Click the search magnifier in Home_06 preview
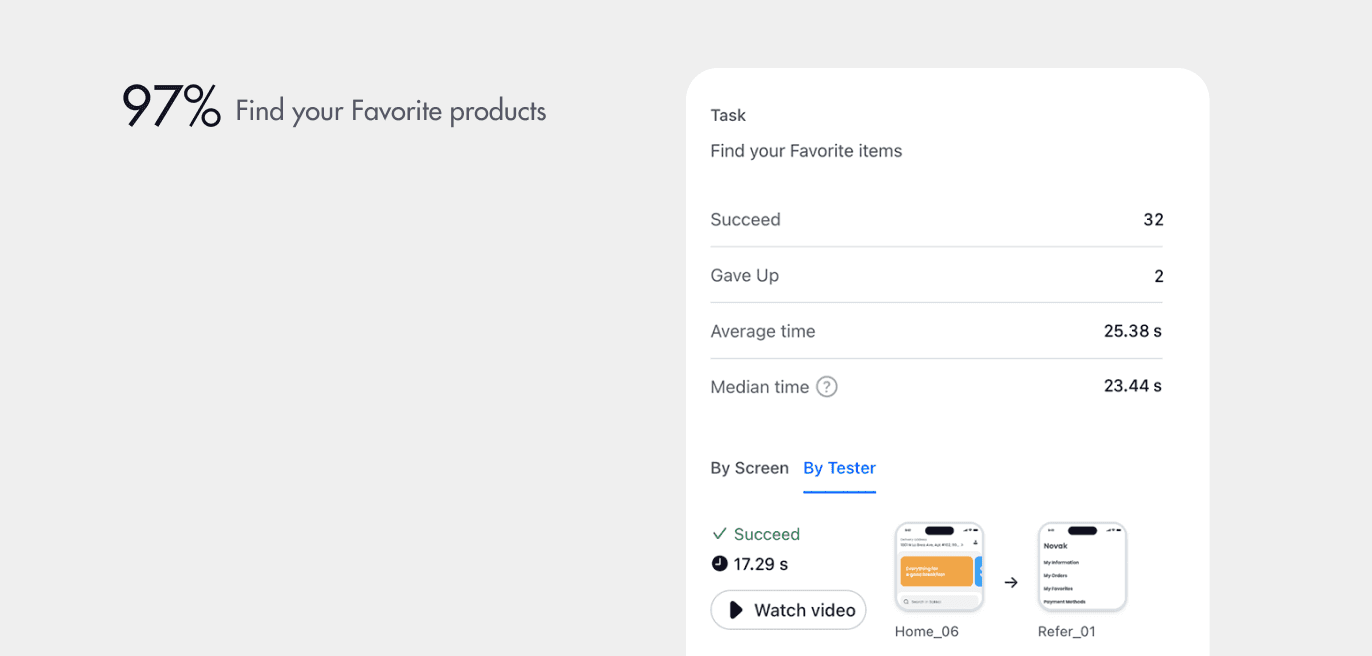Image resolution: width=1372 pixels, height=656 pixels. (906, 602)
